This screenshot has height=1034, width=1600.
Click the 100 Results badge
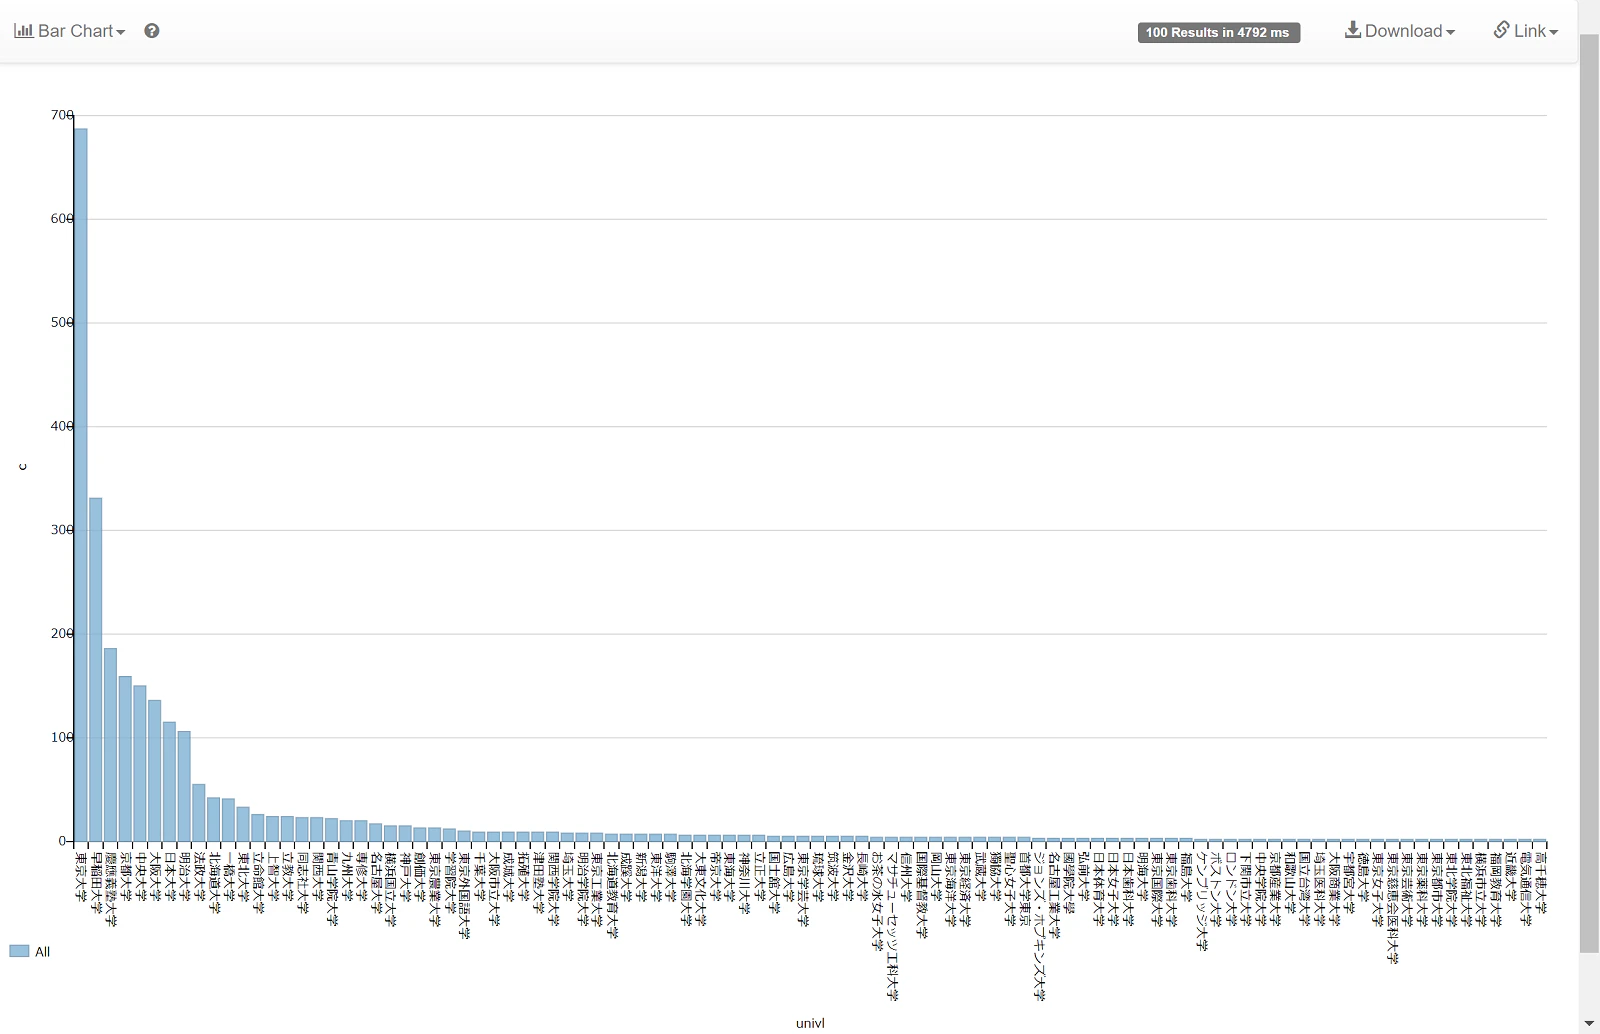pos(1218,33)
